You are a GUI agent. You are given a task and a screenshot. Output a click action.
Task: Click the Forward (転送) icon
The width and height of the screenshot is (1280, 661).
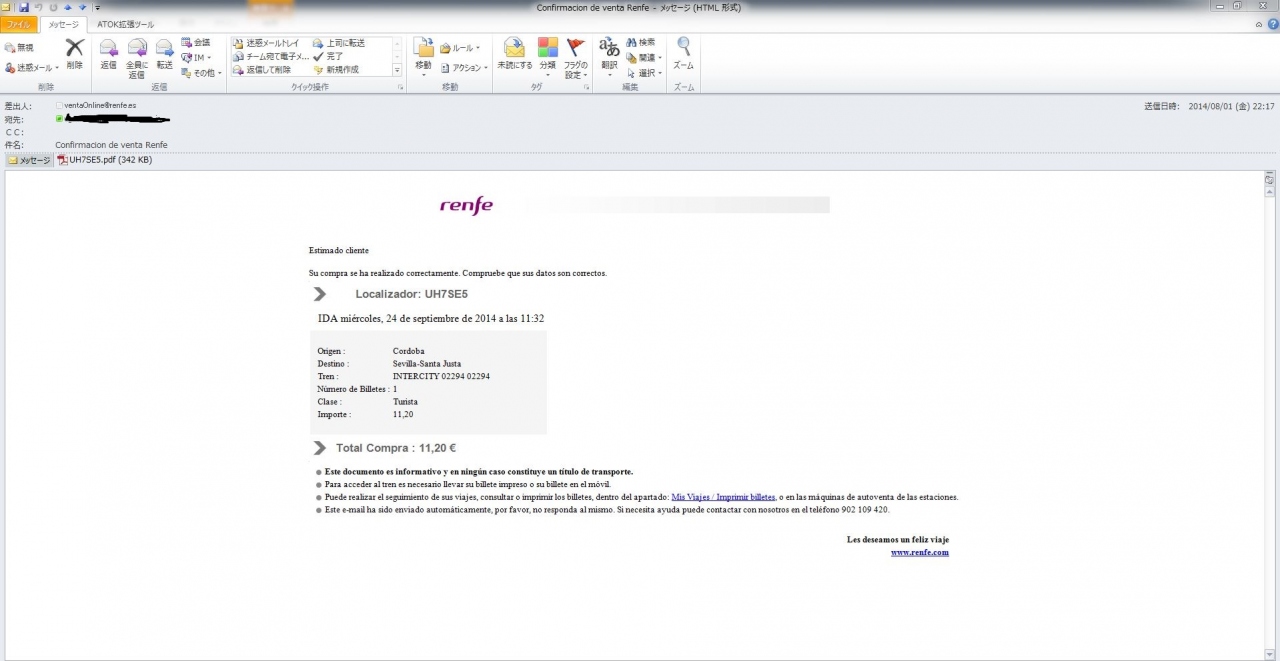[x=164, y=50]
